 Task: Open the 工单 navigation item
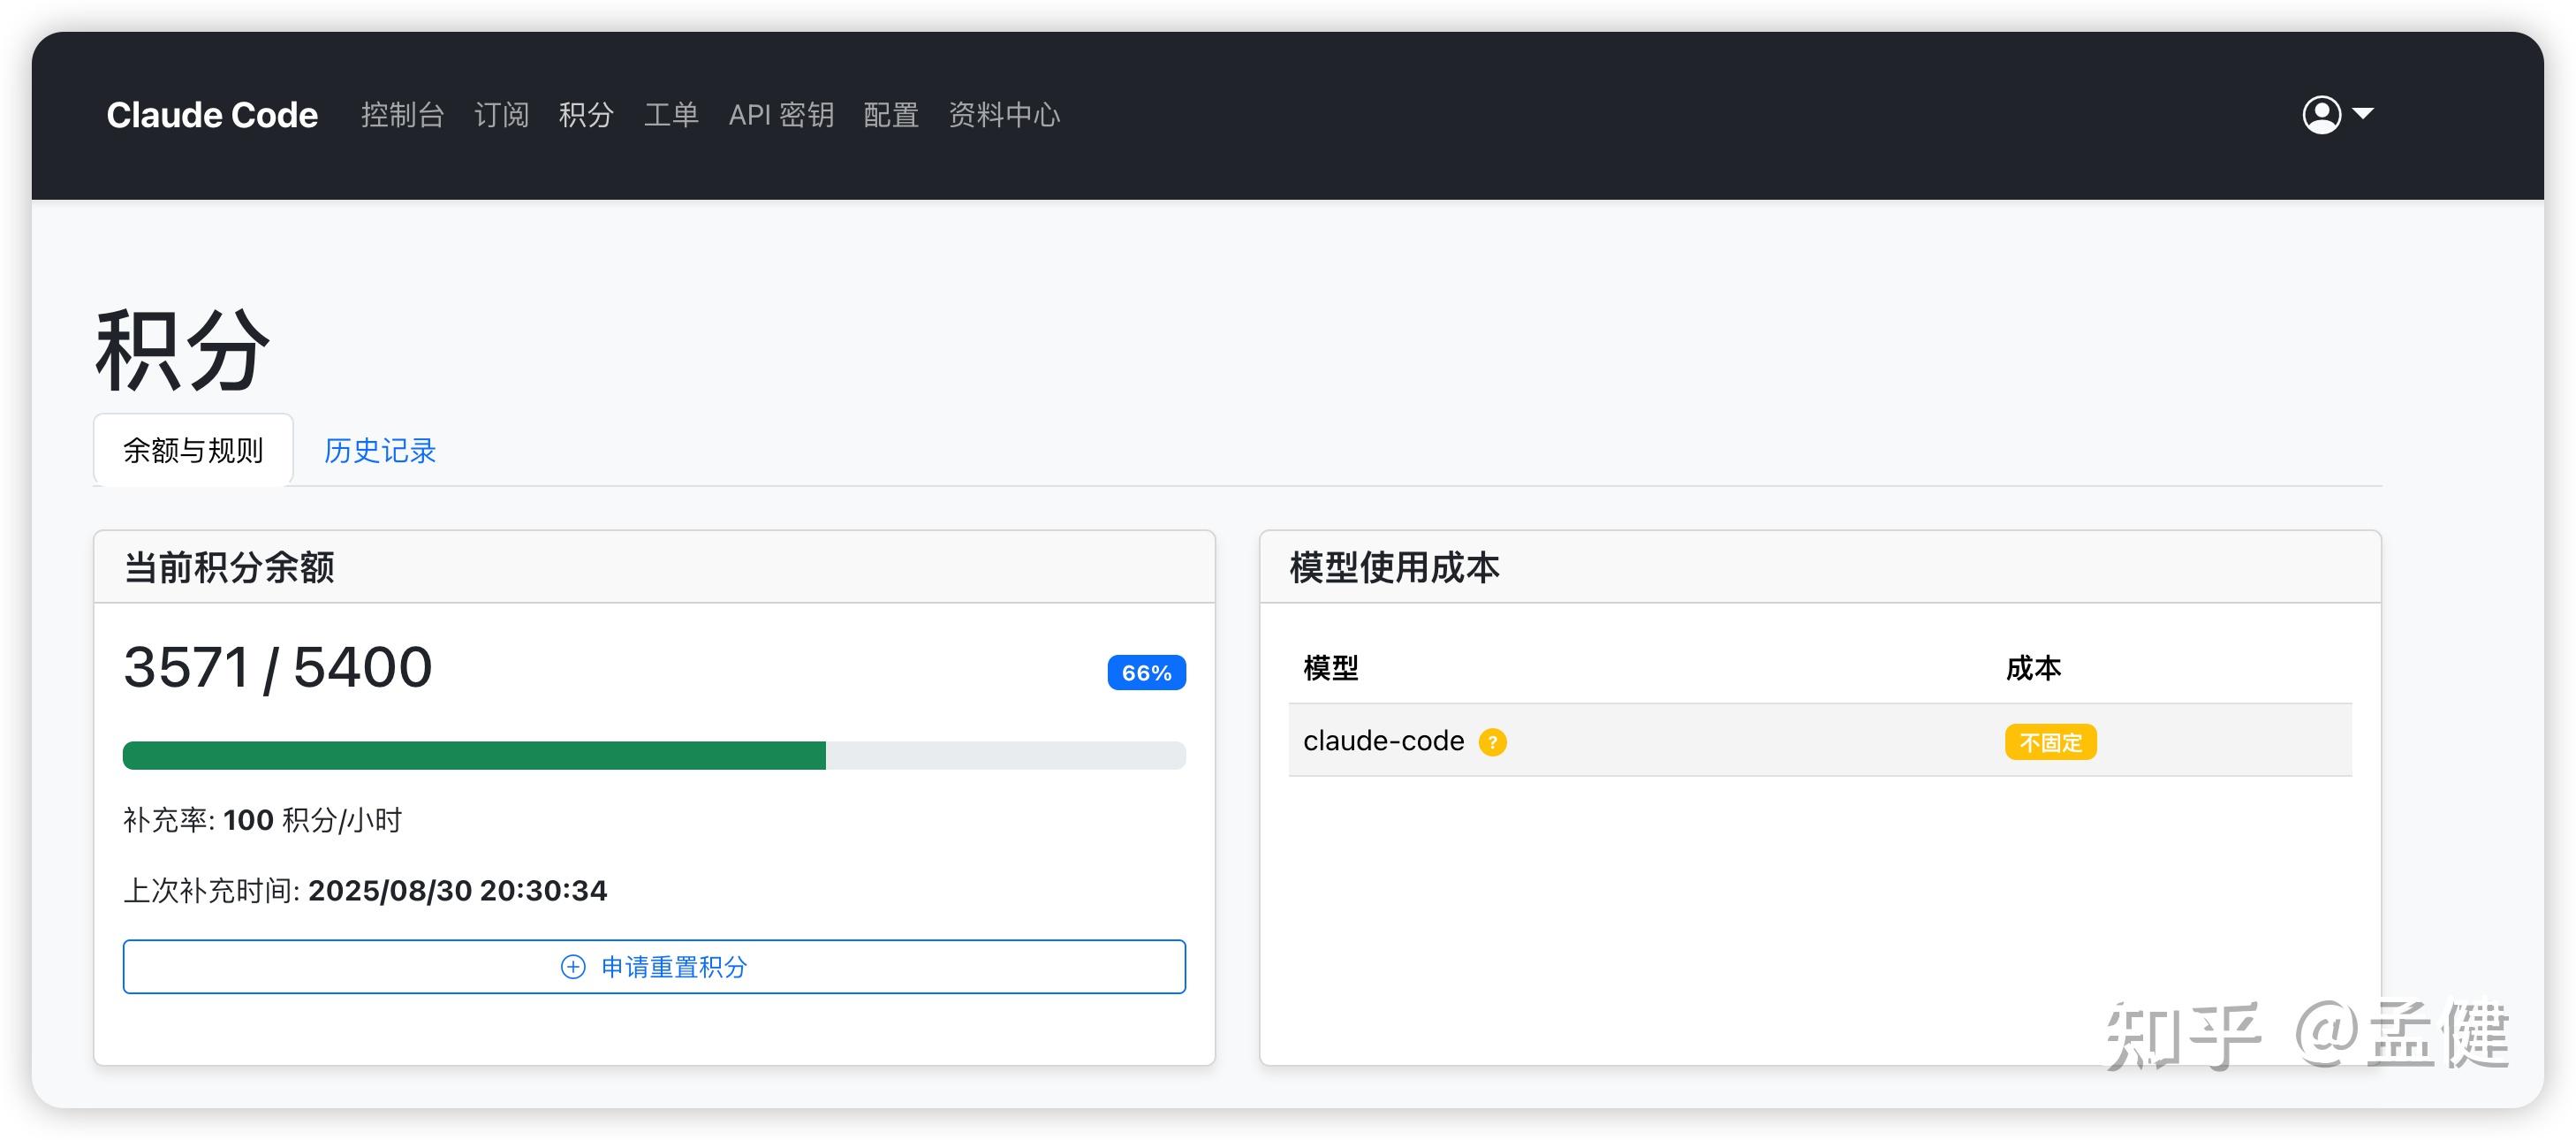tap(671, 115)
